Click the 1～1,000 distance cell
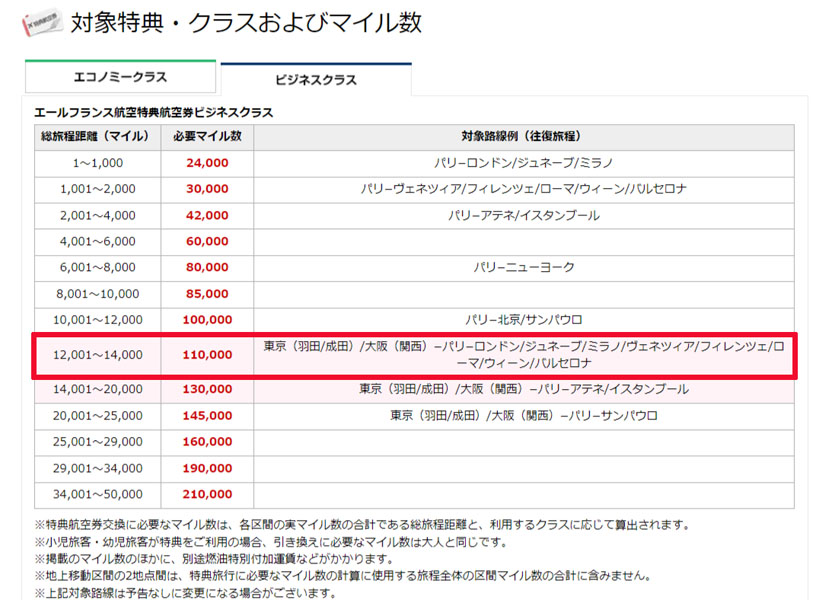 tap(97, 163)
